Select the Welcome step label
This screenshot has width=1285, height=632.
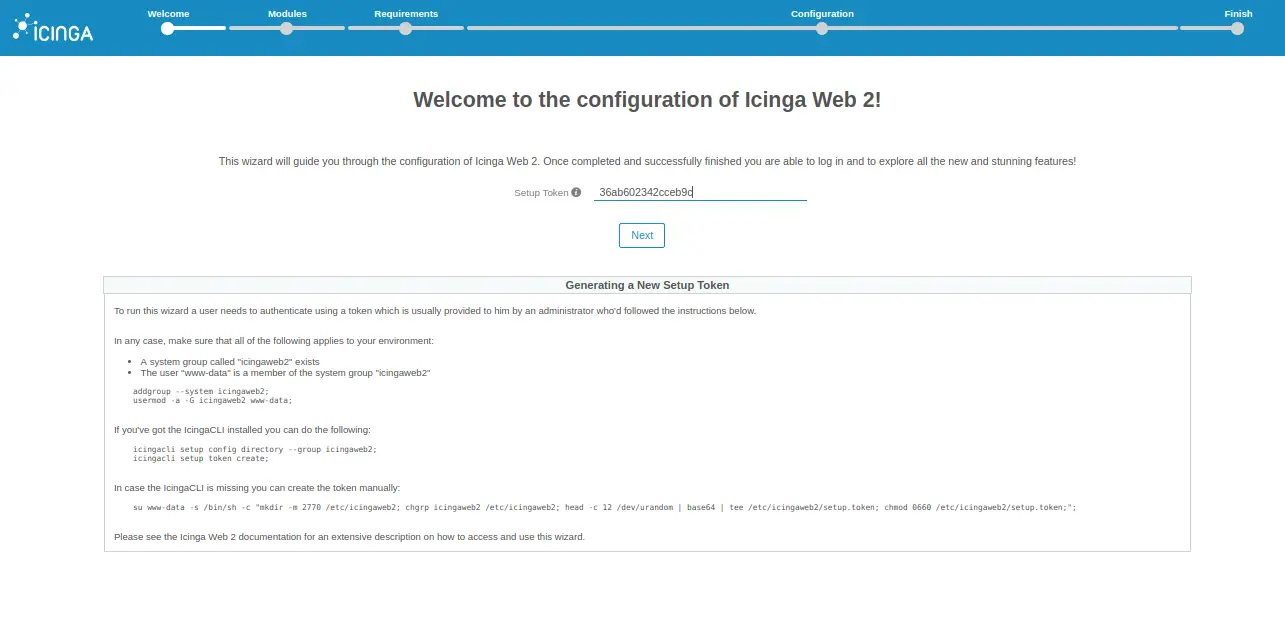pos(168,14)
